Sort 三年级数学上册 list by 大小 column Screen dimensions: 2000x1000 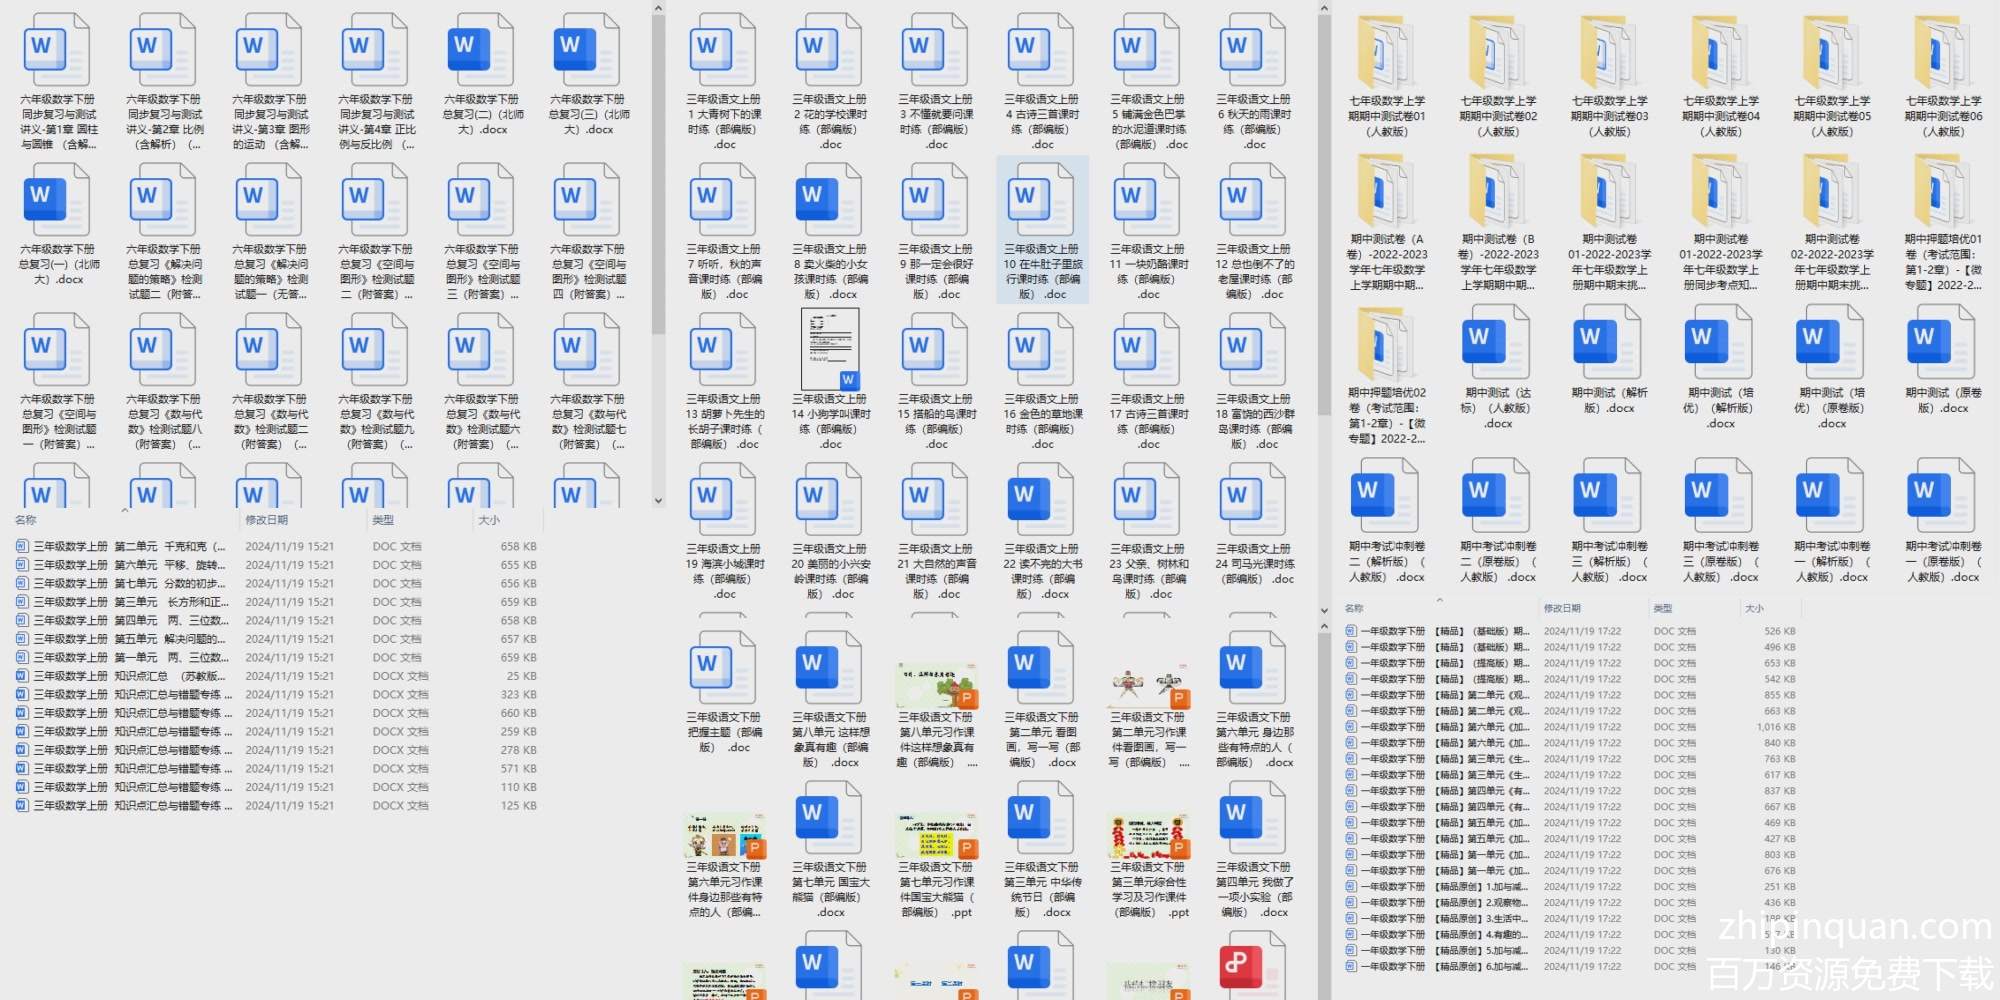pyautogui.click(x=489, y=520)
